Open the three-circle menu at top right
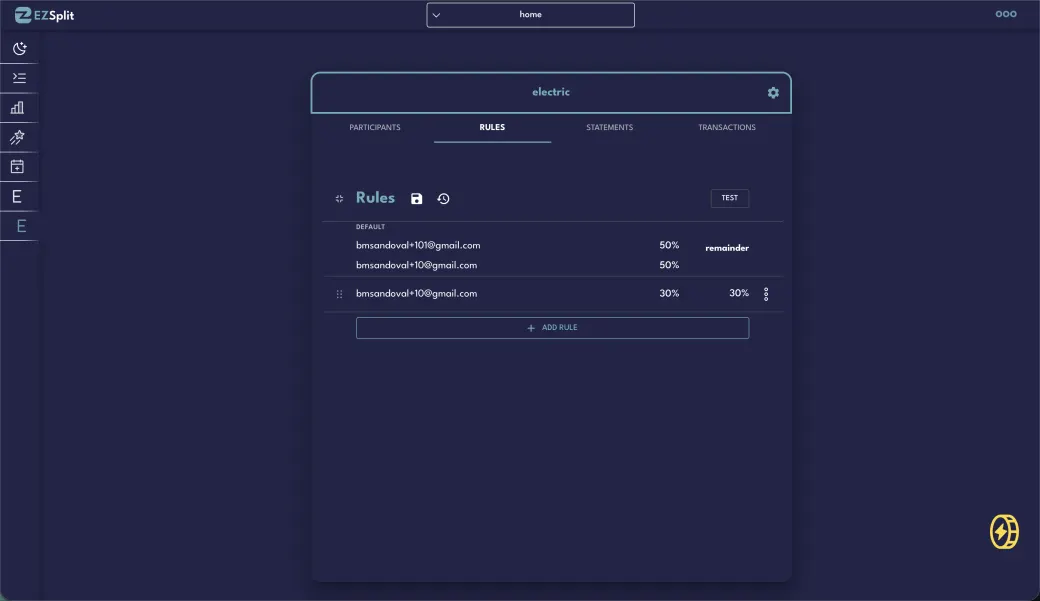 [1006, 14]
